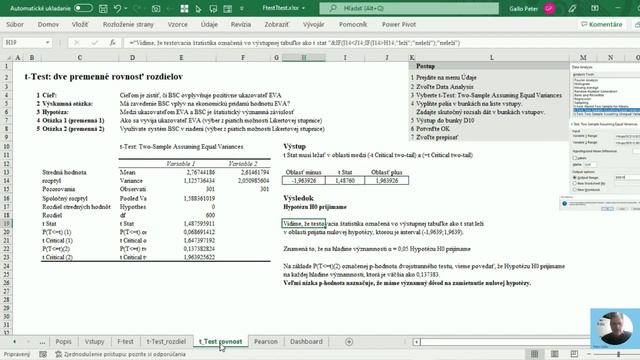Click the Enter checkmark formula bar icon
640x360 pixels.
pyautogui.click(x=95, y=42)
